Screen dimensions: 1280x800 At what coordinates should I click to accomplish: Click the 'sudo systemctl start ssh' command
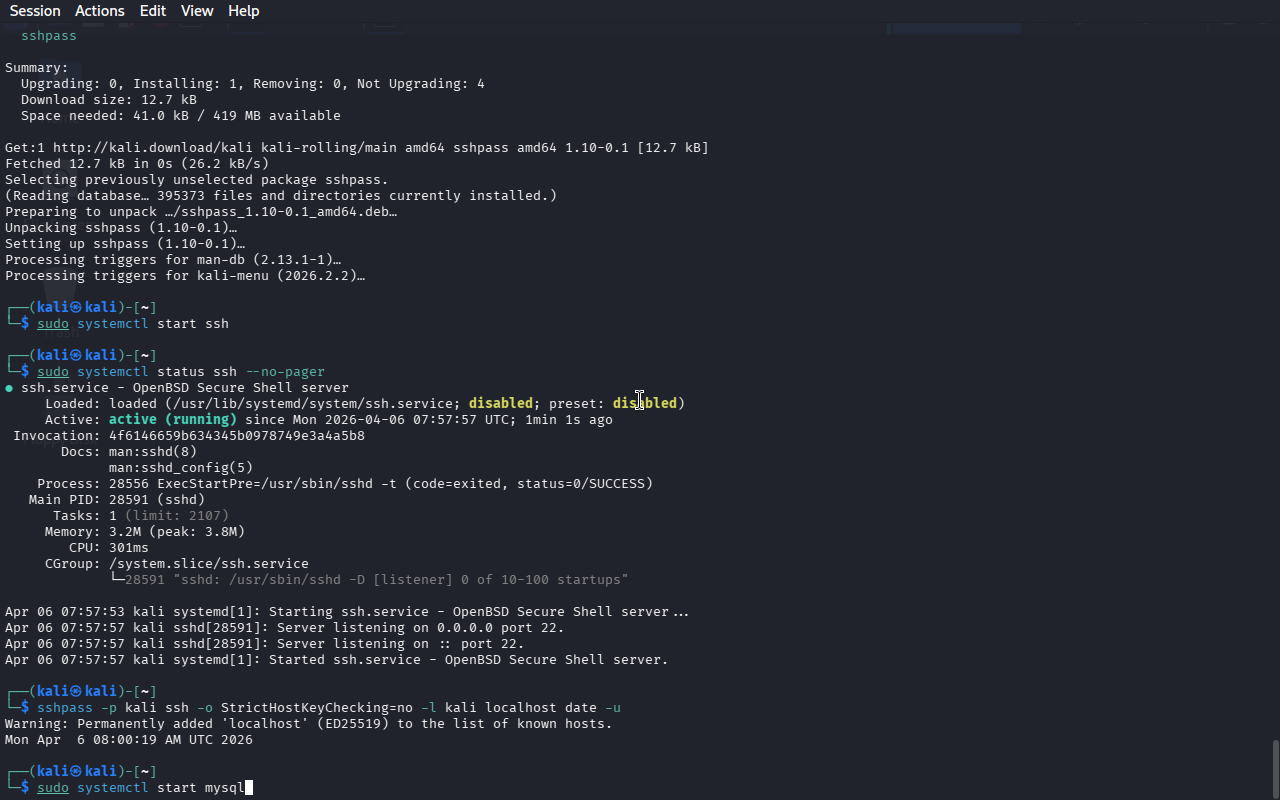pos(133,324)
